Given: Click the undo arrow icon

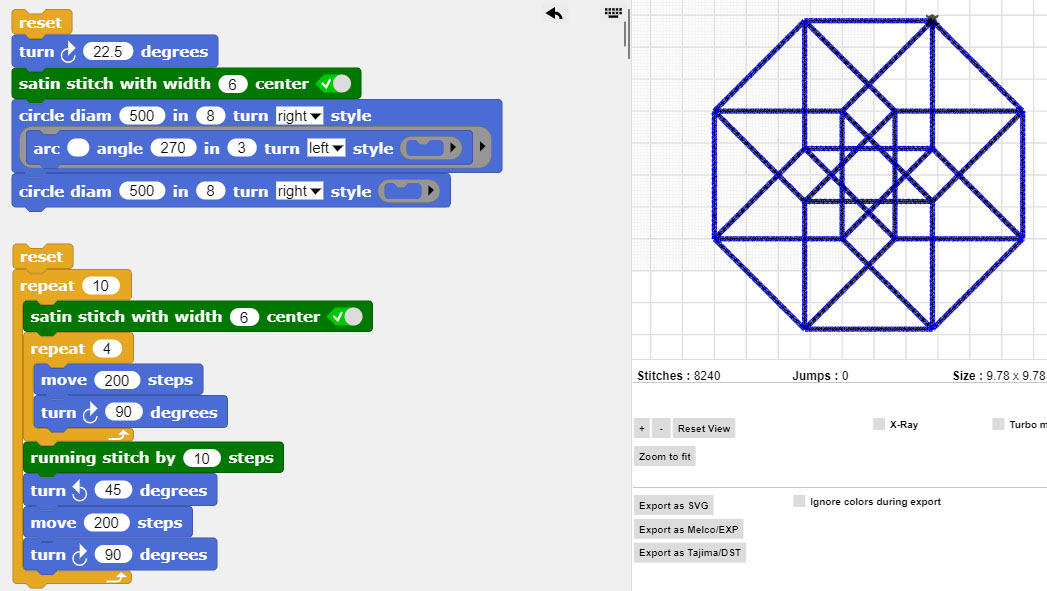Looking at the screenshot, I should (554, 13).
